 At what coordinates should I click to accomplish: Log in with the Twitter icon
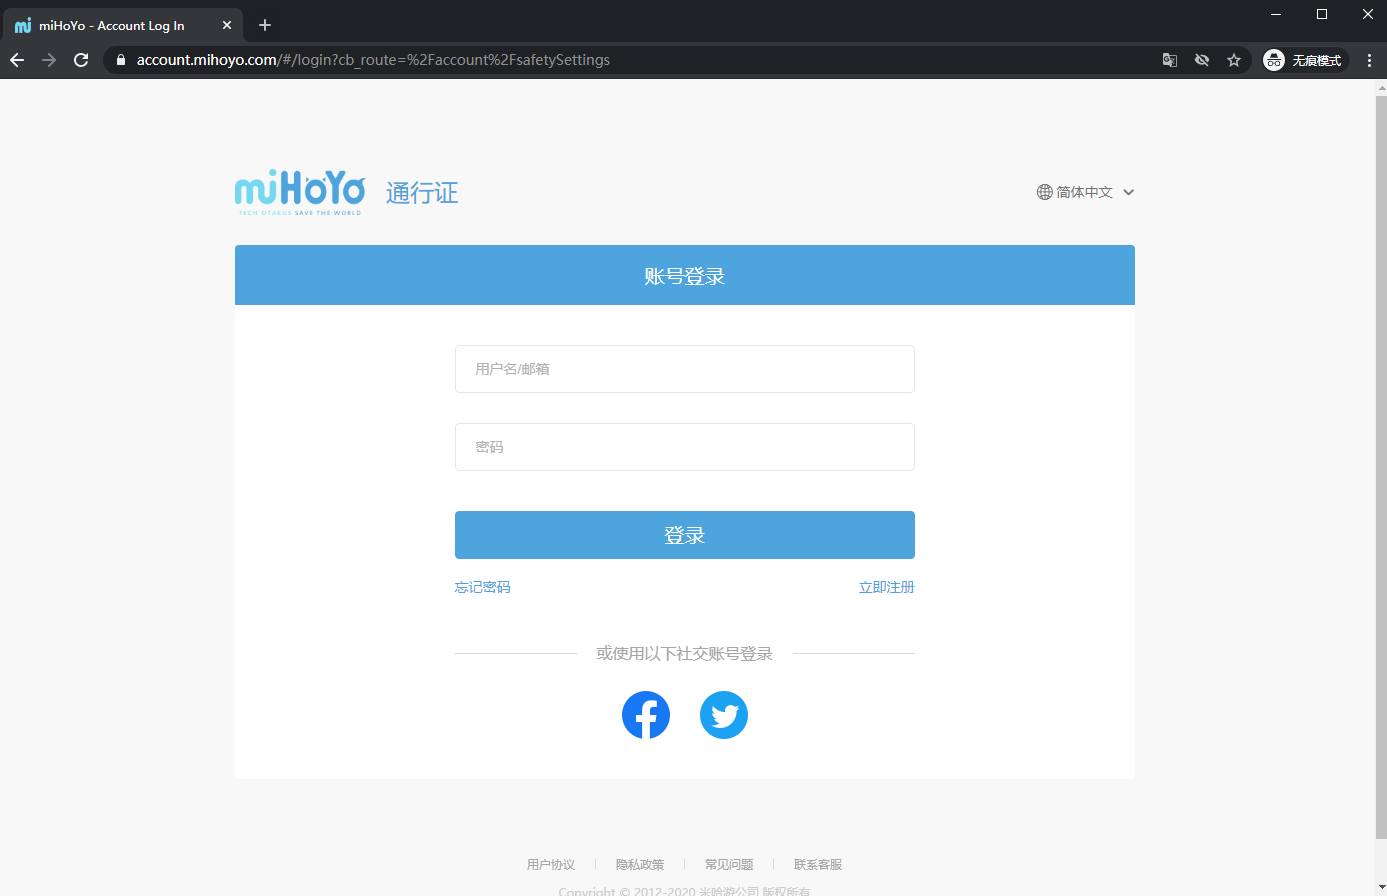(723, 714)
